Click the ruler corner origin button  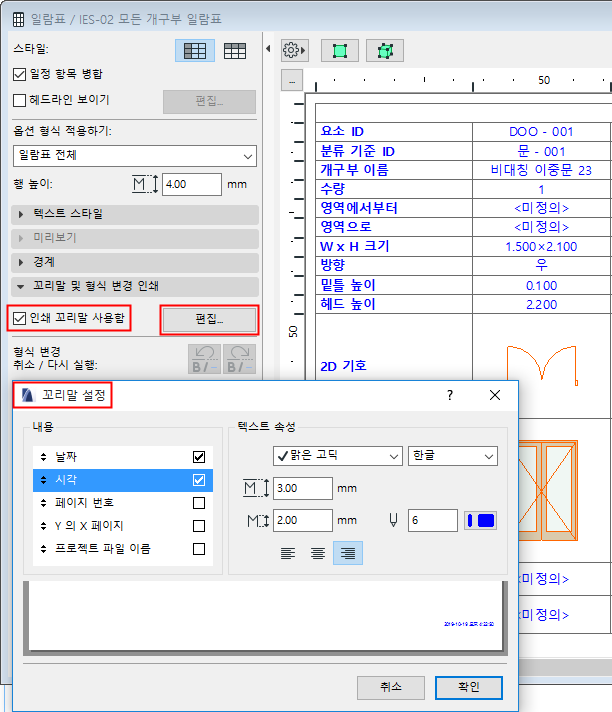pyautogui.click(x=292, y=81)
